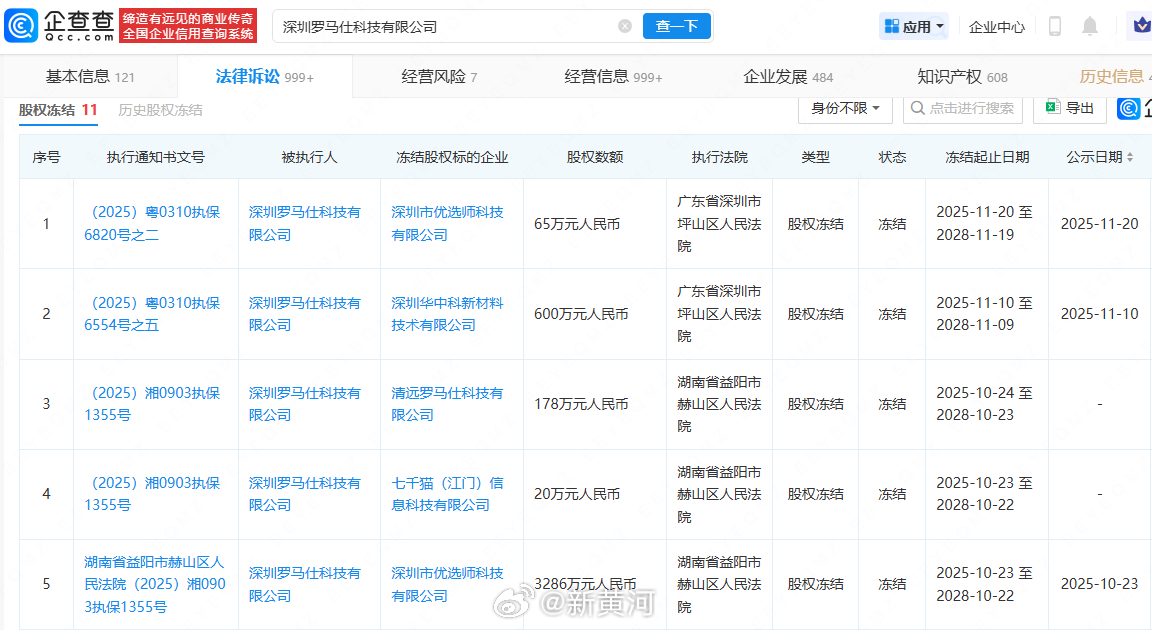Click the 导出 export button
This screenshot has height=630, width=1152.
point(1070,108)
